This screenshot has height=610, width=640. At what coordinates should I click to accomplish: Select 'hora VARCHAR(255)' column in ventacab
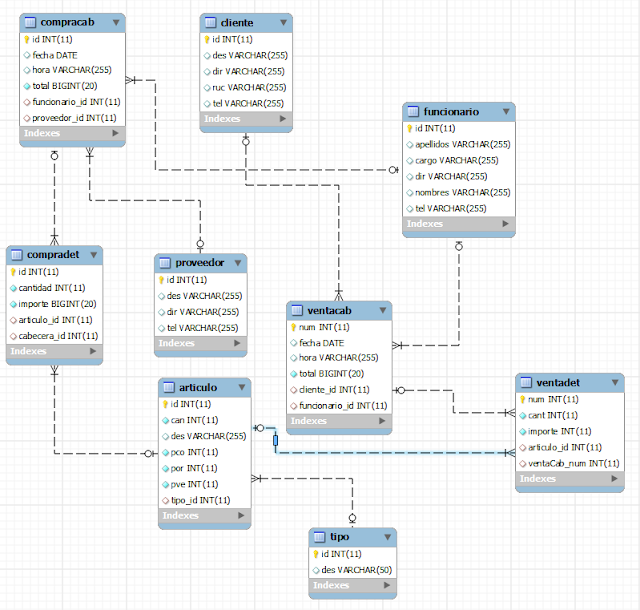click(x=339, y=358)
